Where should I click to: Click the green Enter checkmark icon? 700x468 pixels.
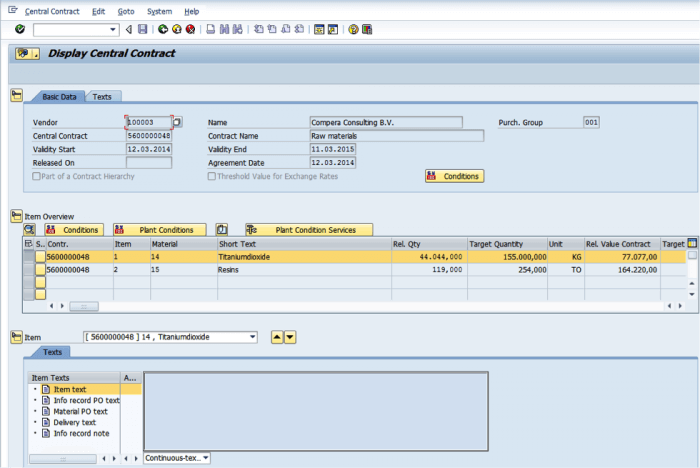20,29
